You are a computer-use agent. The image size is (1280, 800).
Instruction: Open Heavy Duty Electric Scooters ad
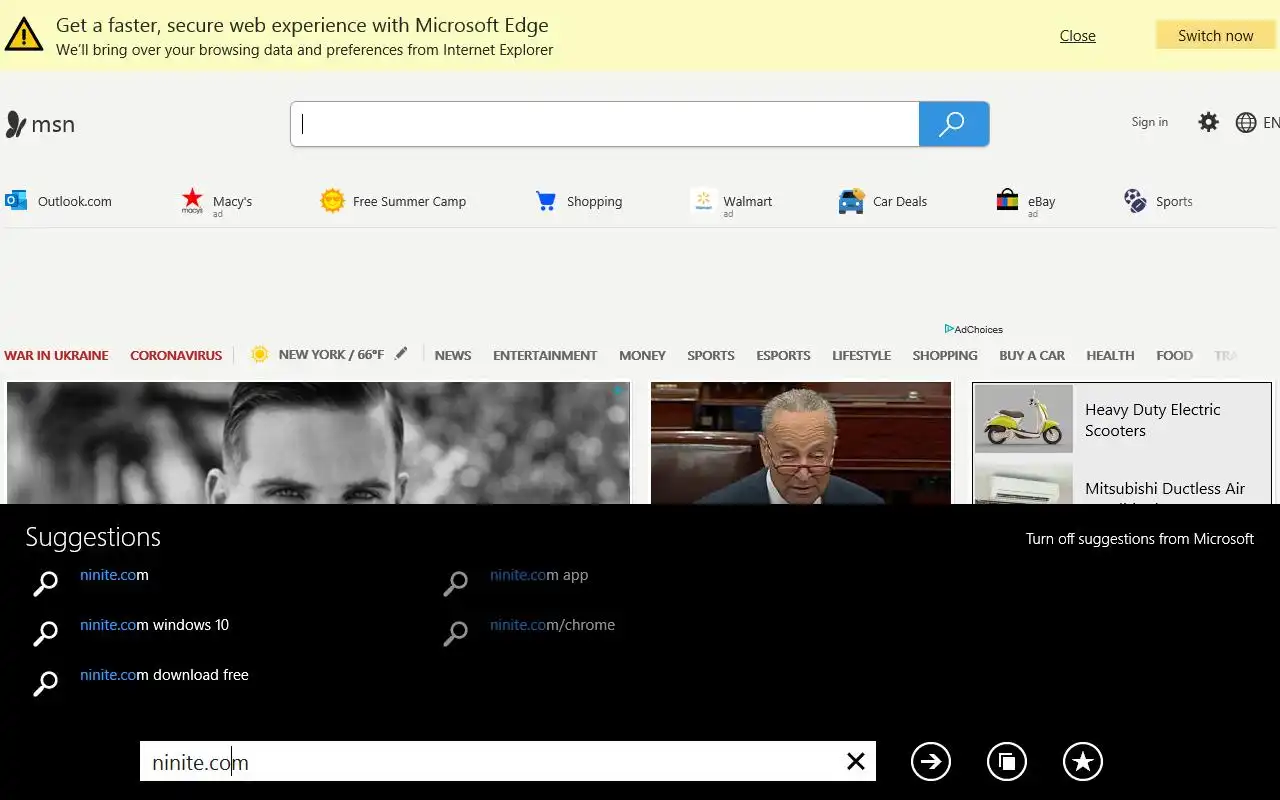click(1153, 420)
